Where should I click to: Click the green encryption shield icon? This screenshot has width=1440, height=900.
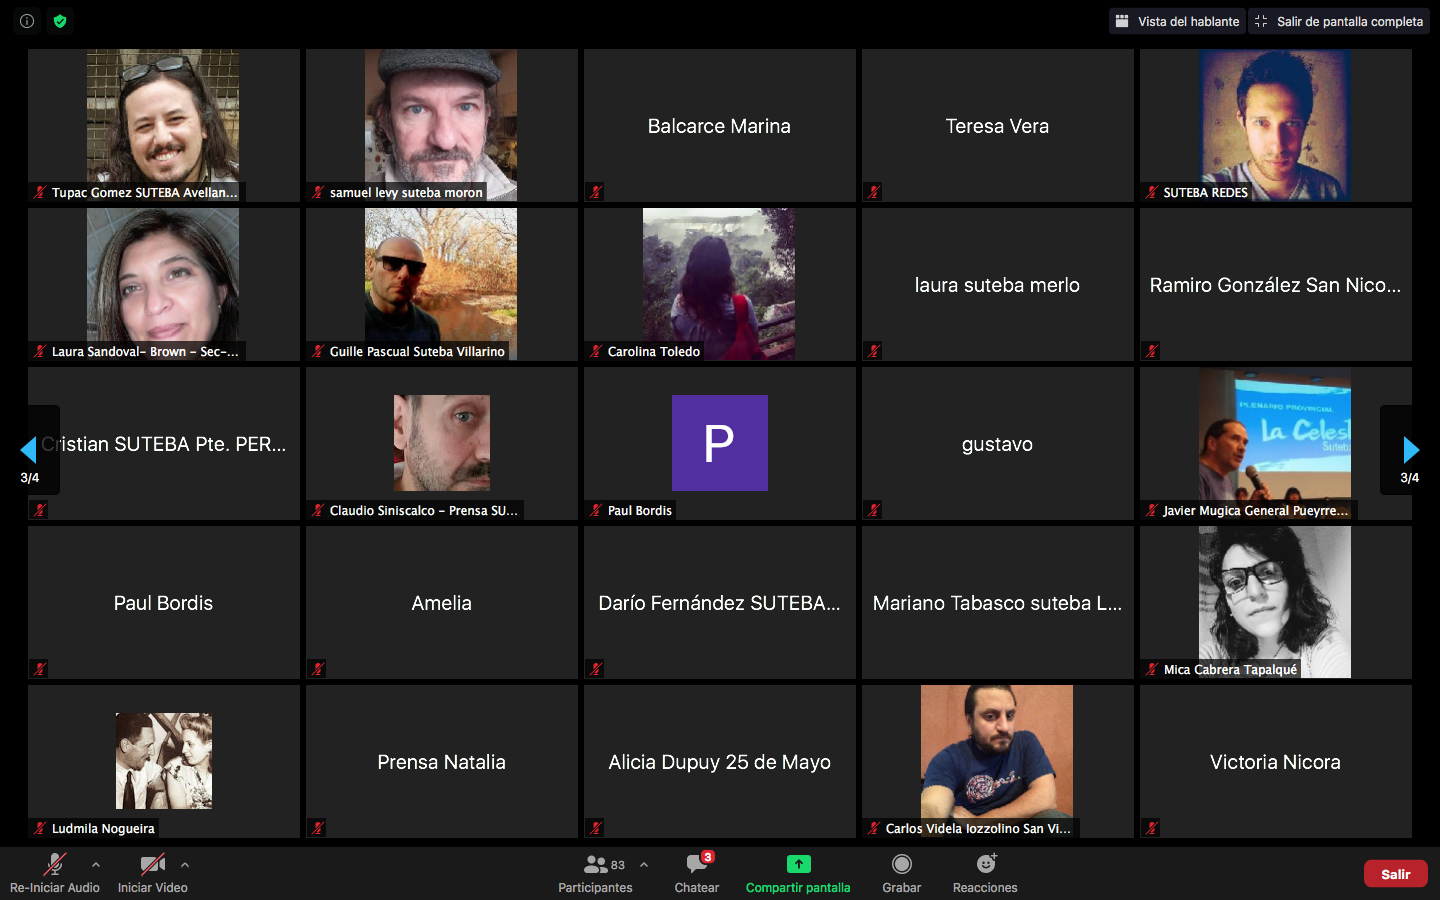click(x=60, y=21)
